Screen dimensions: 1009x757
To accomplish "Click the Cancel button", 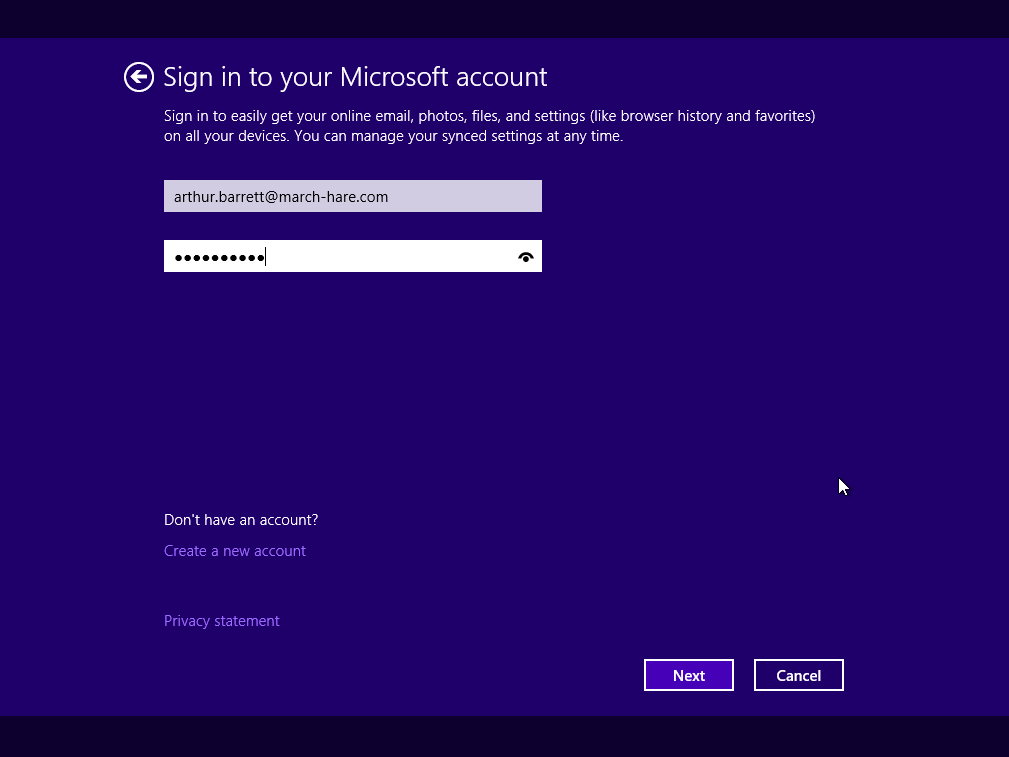I will [799, 675].
